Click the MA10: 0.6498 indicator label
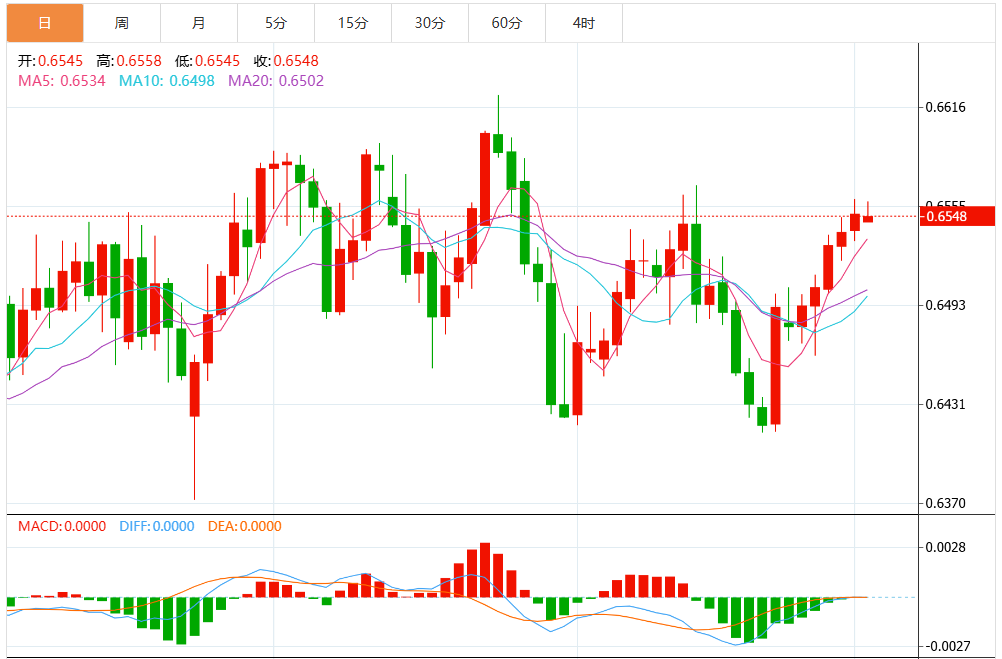Screen dimensions: 1002x659 (167, 81)
